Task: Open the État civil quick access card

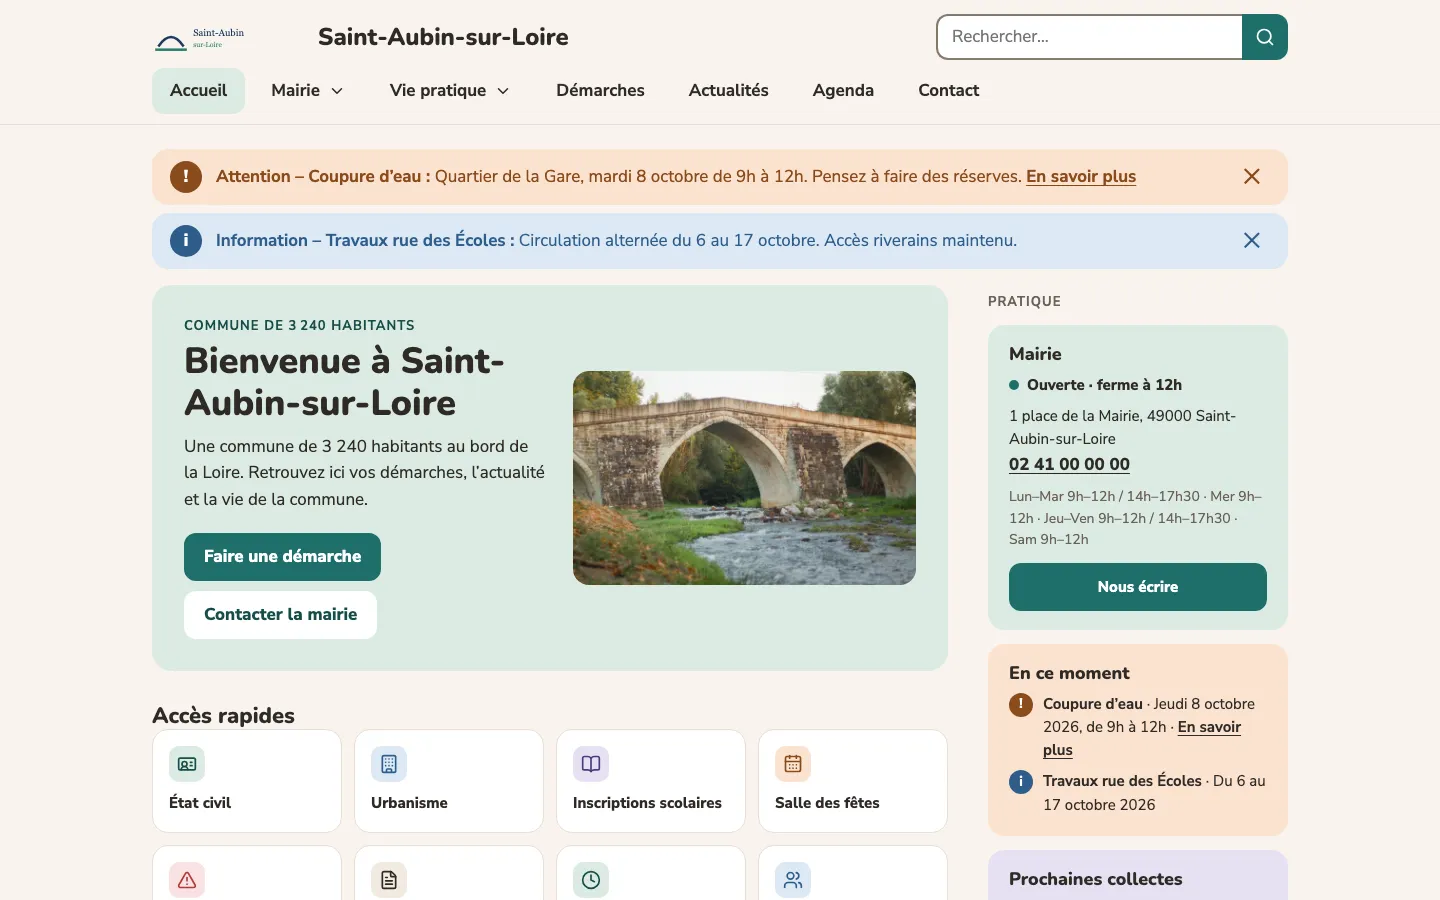Action: coord(247,781)
